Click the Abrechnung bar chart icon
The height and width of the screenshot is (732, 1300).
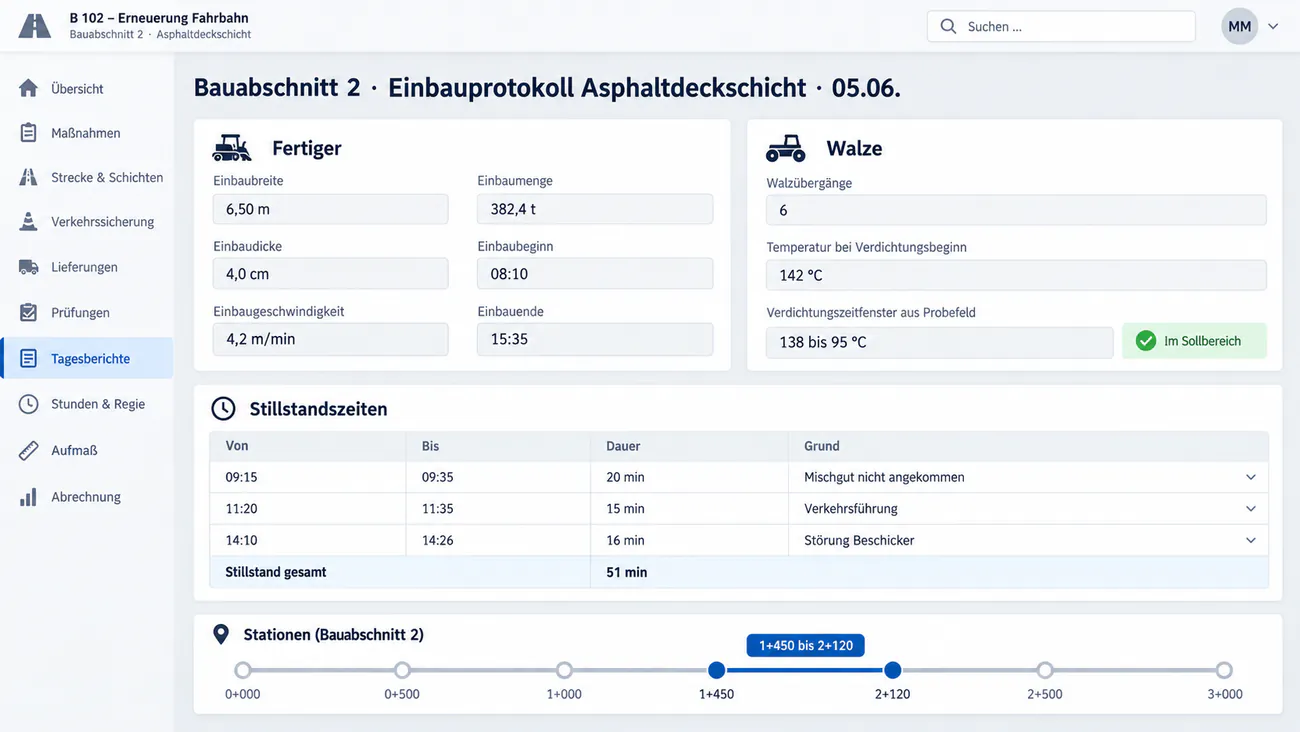(x=28, y=497)
